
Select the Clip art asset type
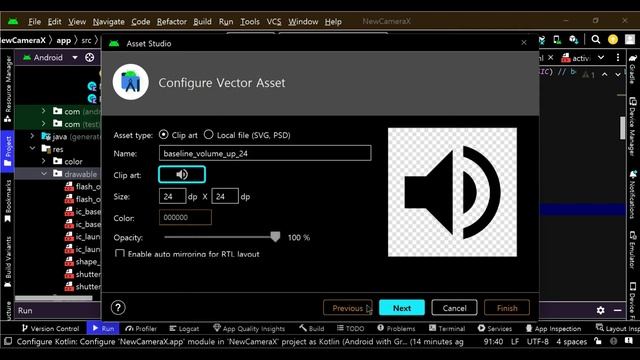click(x=164, y=134)
